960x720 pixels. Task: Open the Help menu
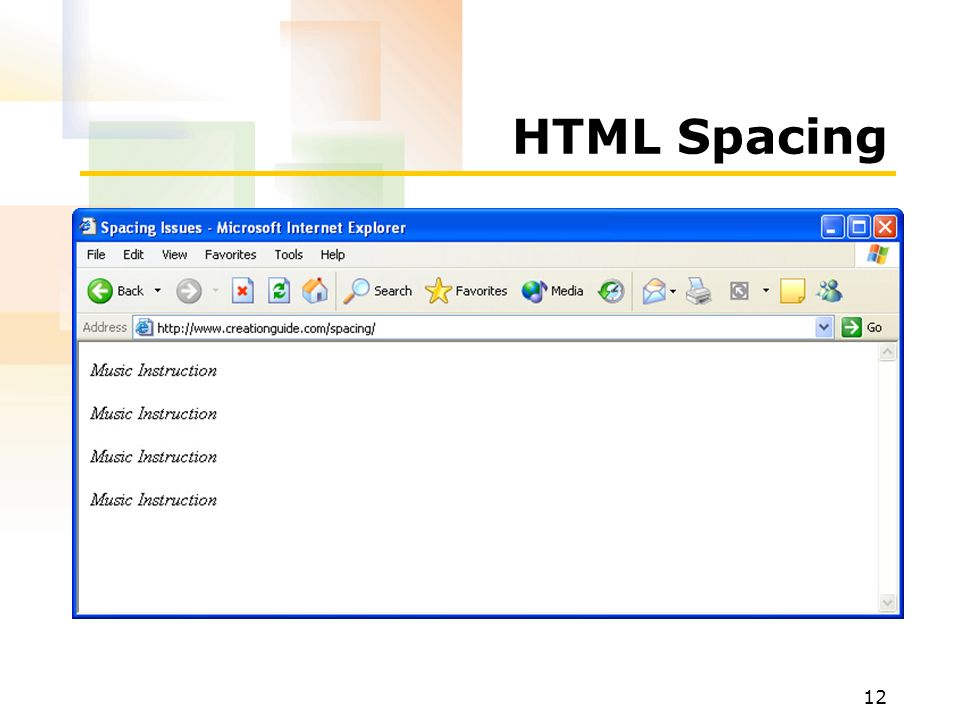pyautogui.click(x=332, y=255)
